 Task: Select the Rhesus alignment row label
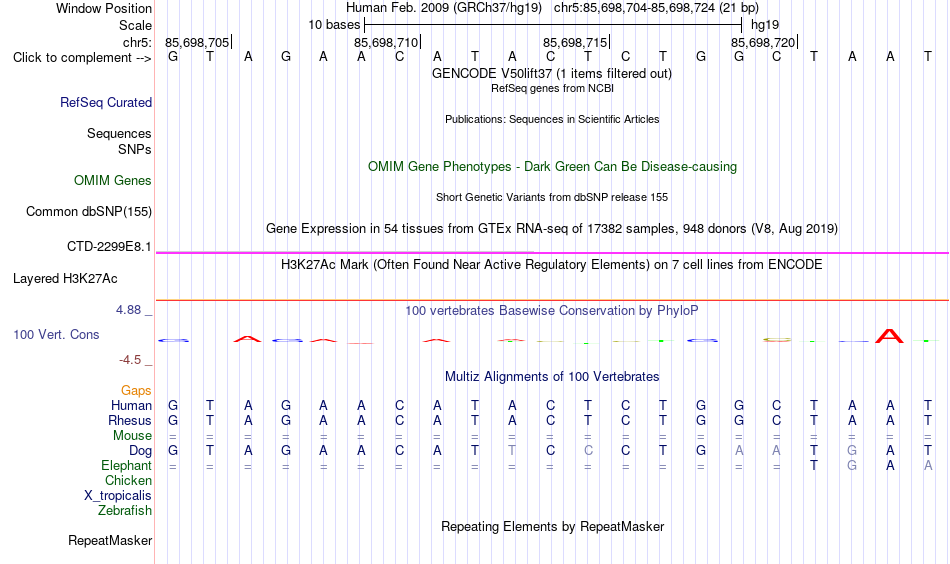click(x=130, y=420)
